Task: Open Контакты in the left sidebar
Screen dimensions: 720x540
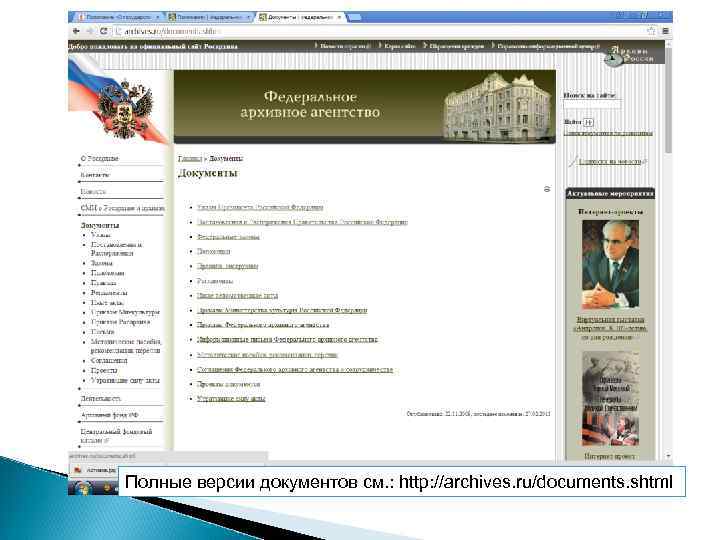Action: click(96, 175)
